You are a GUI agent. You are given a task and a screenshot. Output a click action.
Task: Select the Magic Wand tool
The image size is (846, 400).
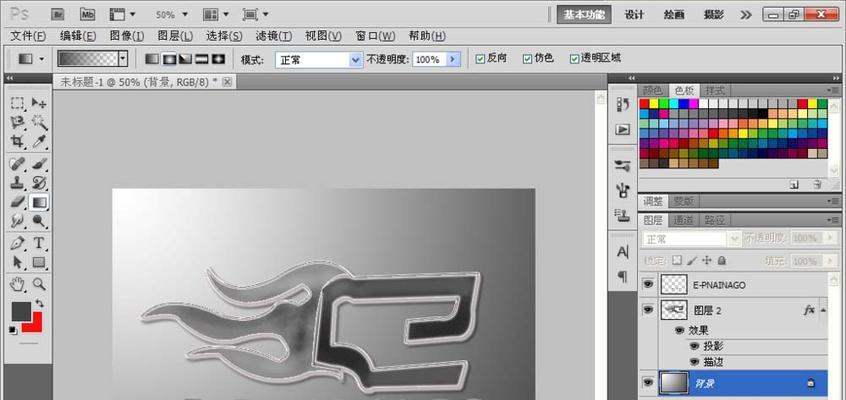39,122
